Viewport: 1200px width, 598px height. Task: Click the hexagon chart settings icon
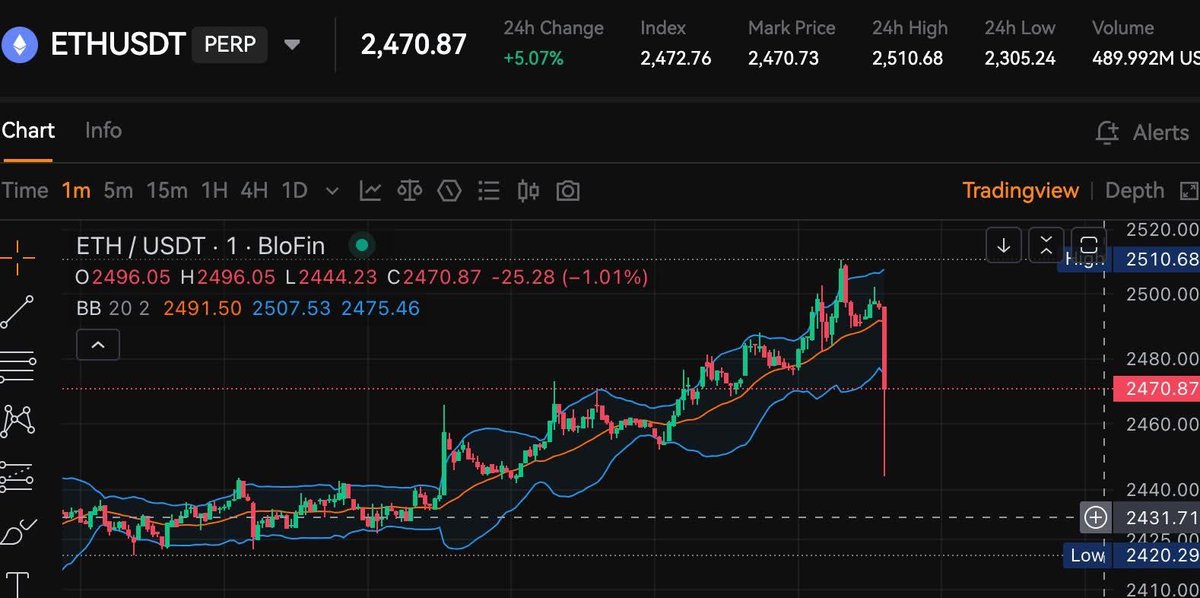click(449, 190)
